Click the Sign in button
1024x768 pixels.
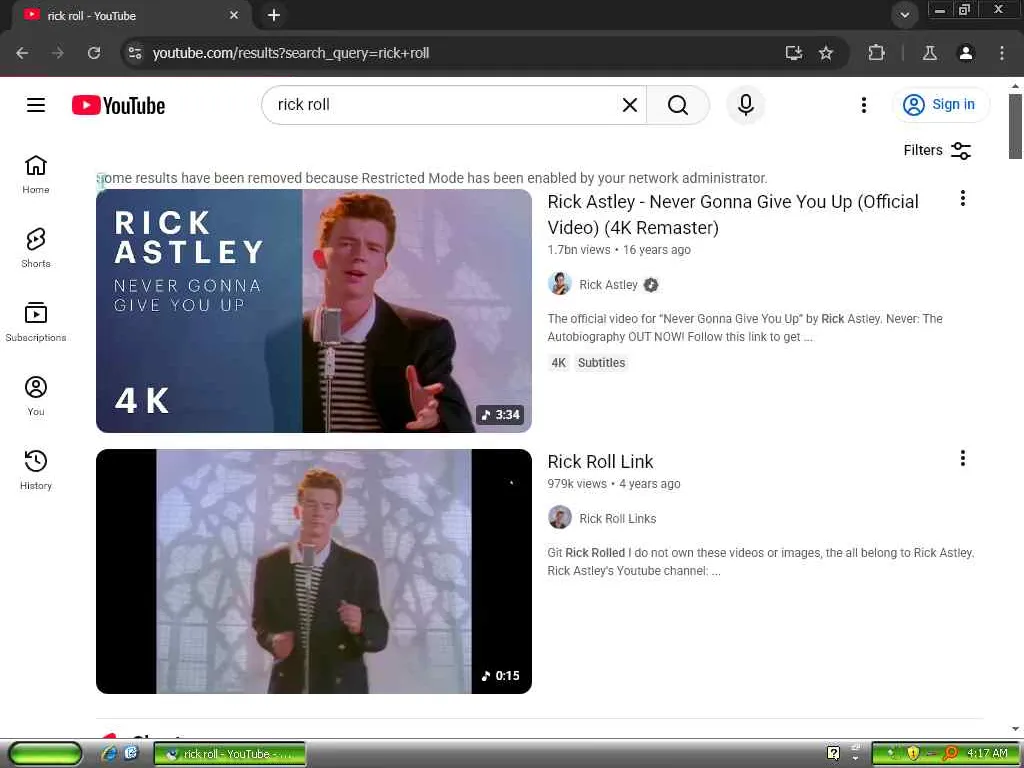(941, 104)
